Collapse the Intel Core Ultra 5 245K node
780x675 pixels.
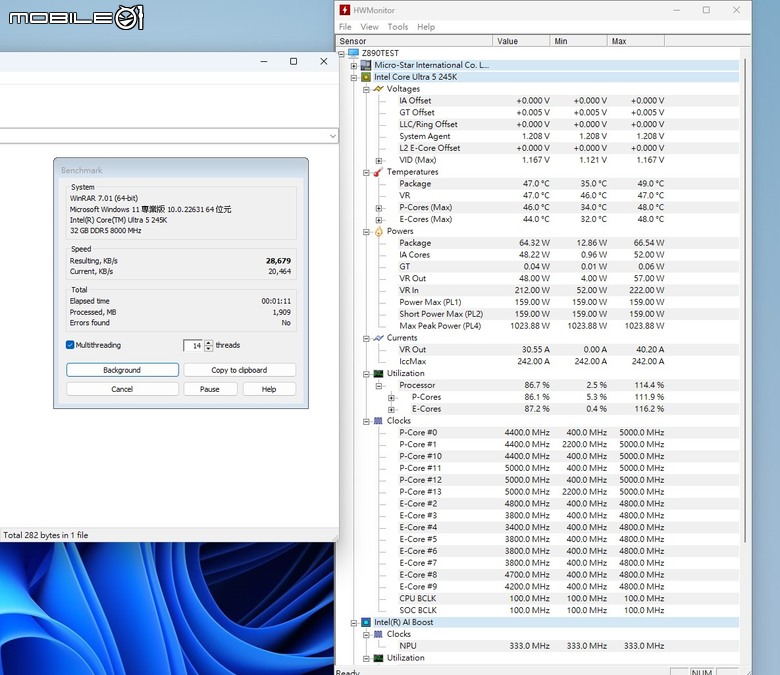click(x=354, y=78)
